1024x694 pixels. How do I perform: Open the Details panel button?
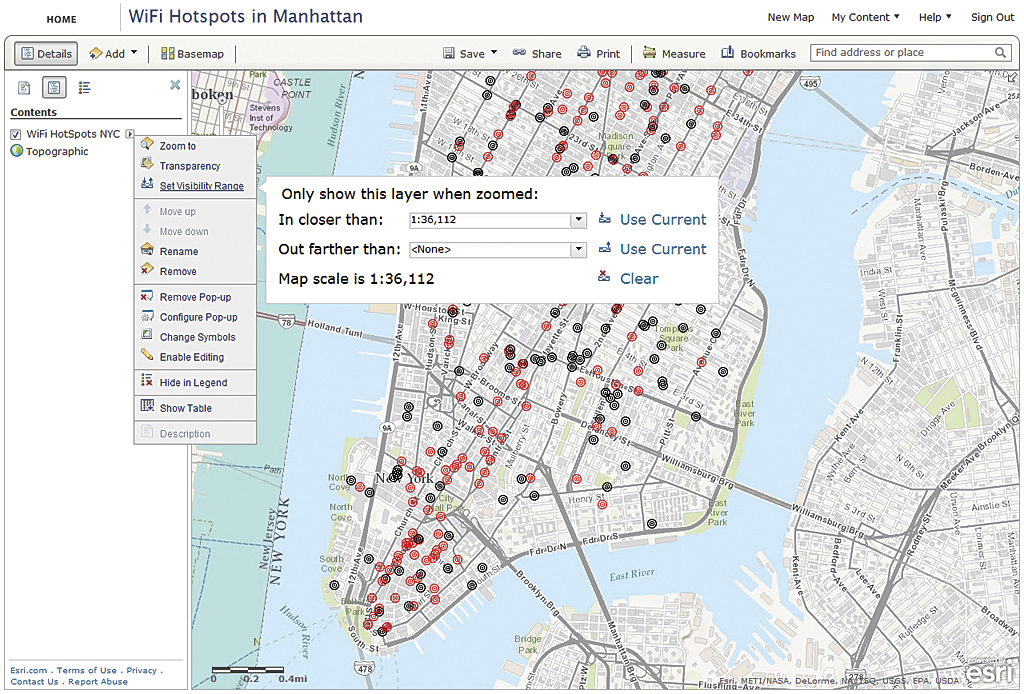tap(46, 54)
